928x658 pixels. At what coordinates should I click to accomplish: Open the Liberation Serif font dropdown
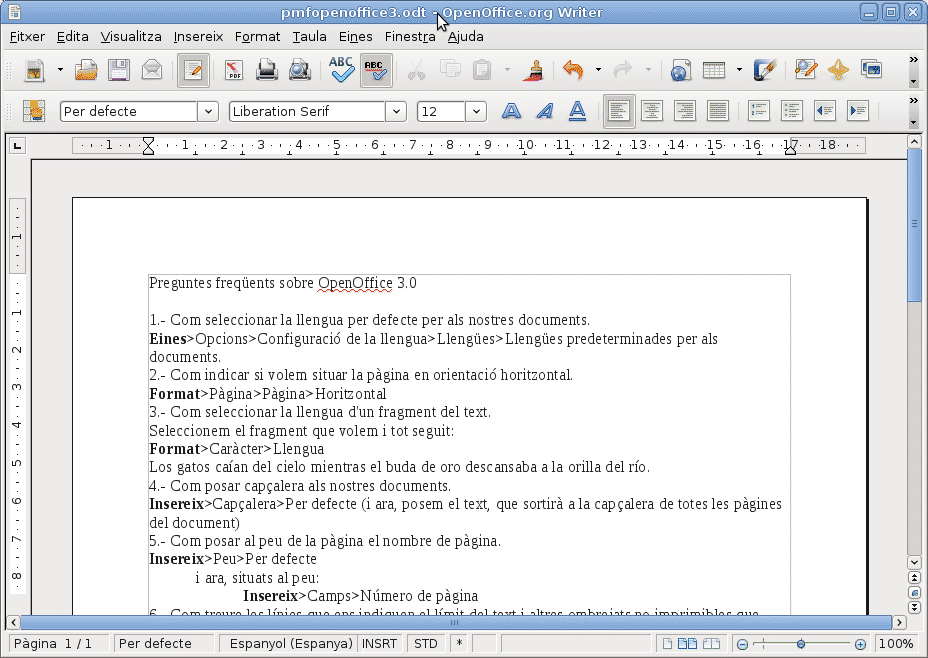point(396,111)
